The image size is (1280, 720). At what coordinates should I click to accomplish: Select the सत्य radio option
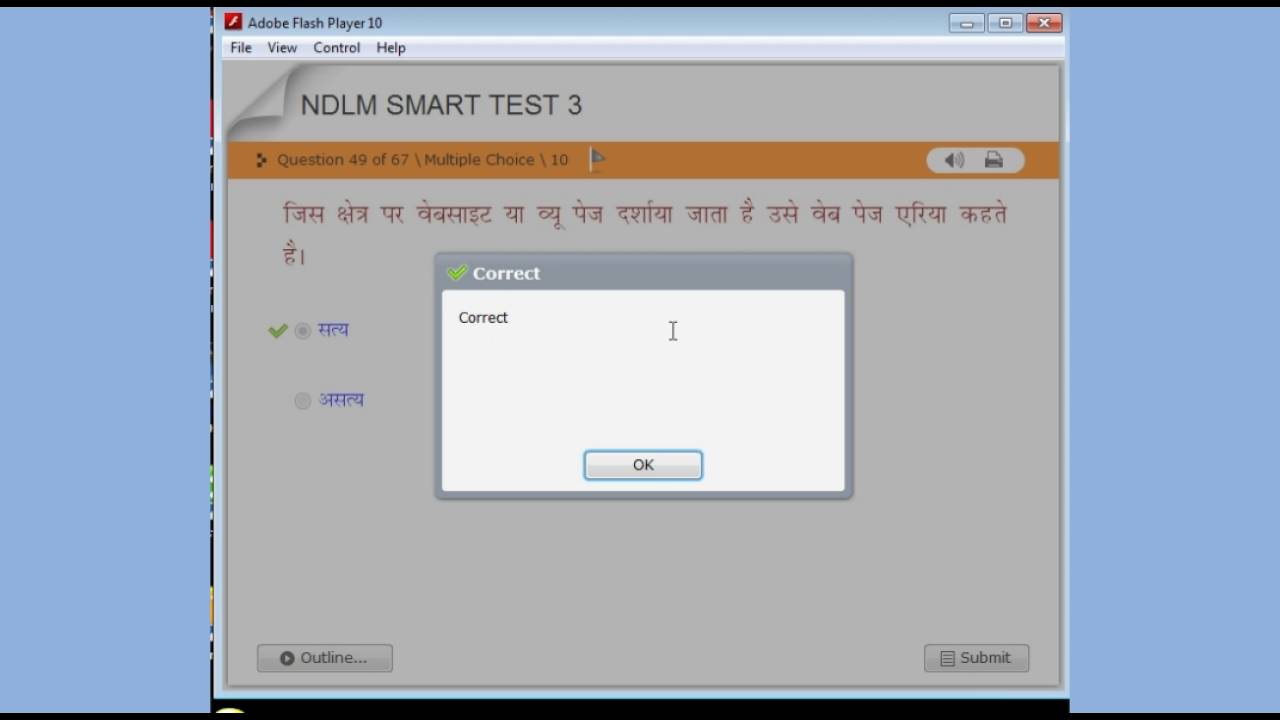point(303,331)
